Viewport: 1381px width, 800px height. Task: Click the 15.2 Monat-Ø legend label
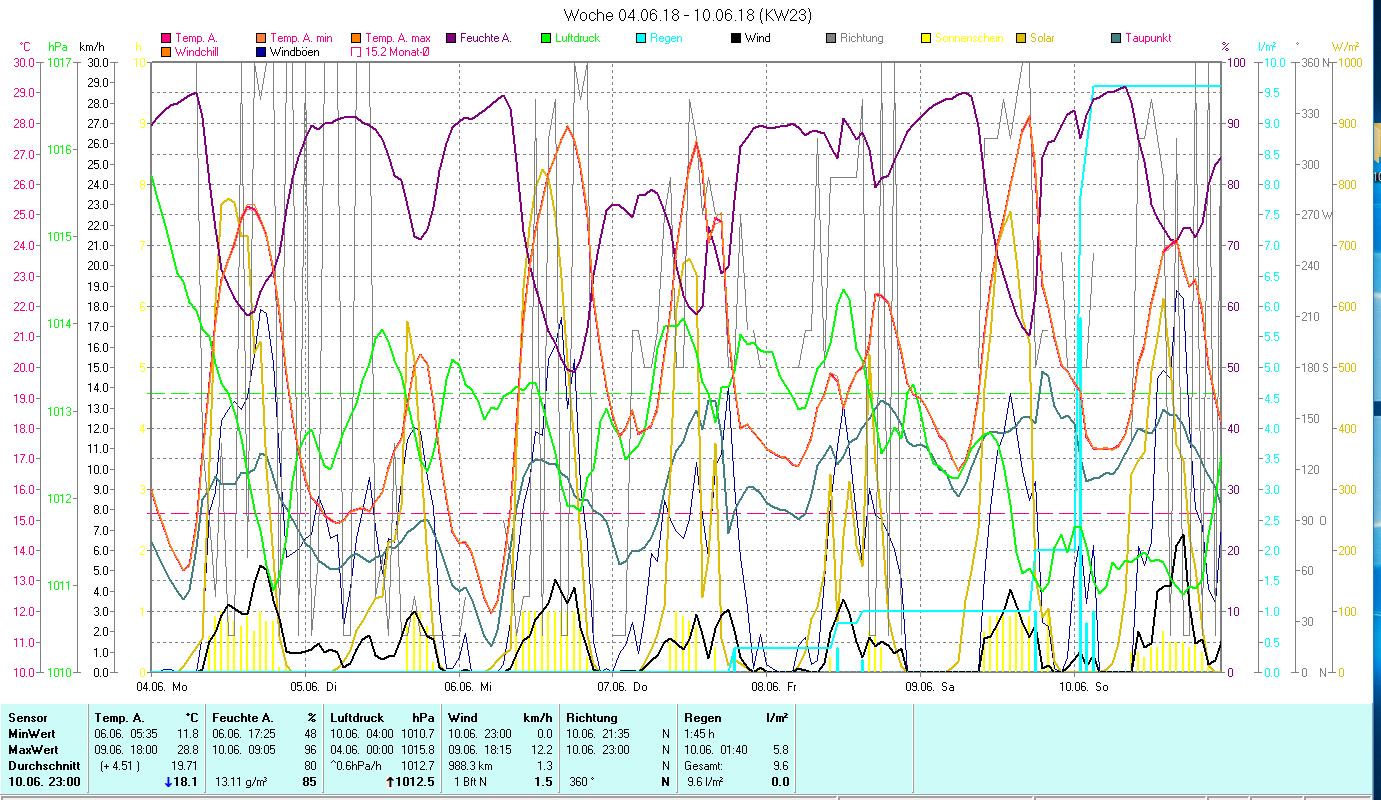[399, 51]
